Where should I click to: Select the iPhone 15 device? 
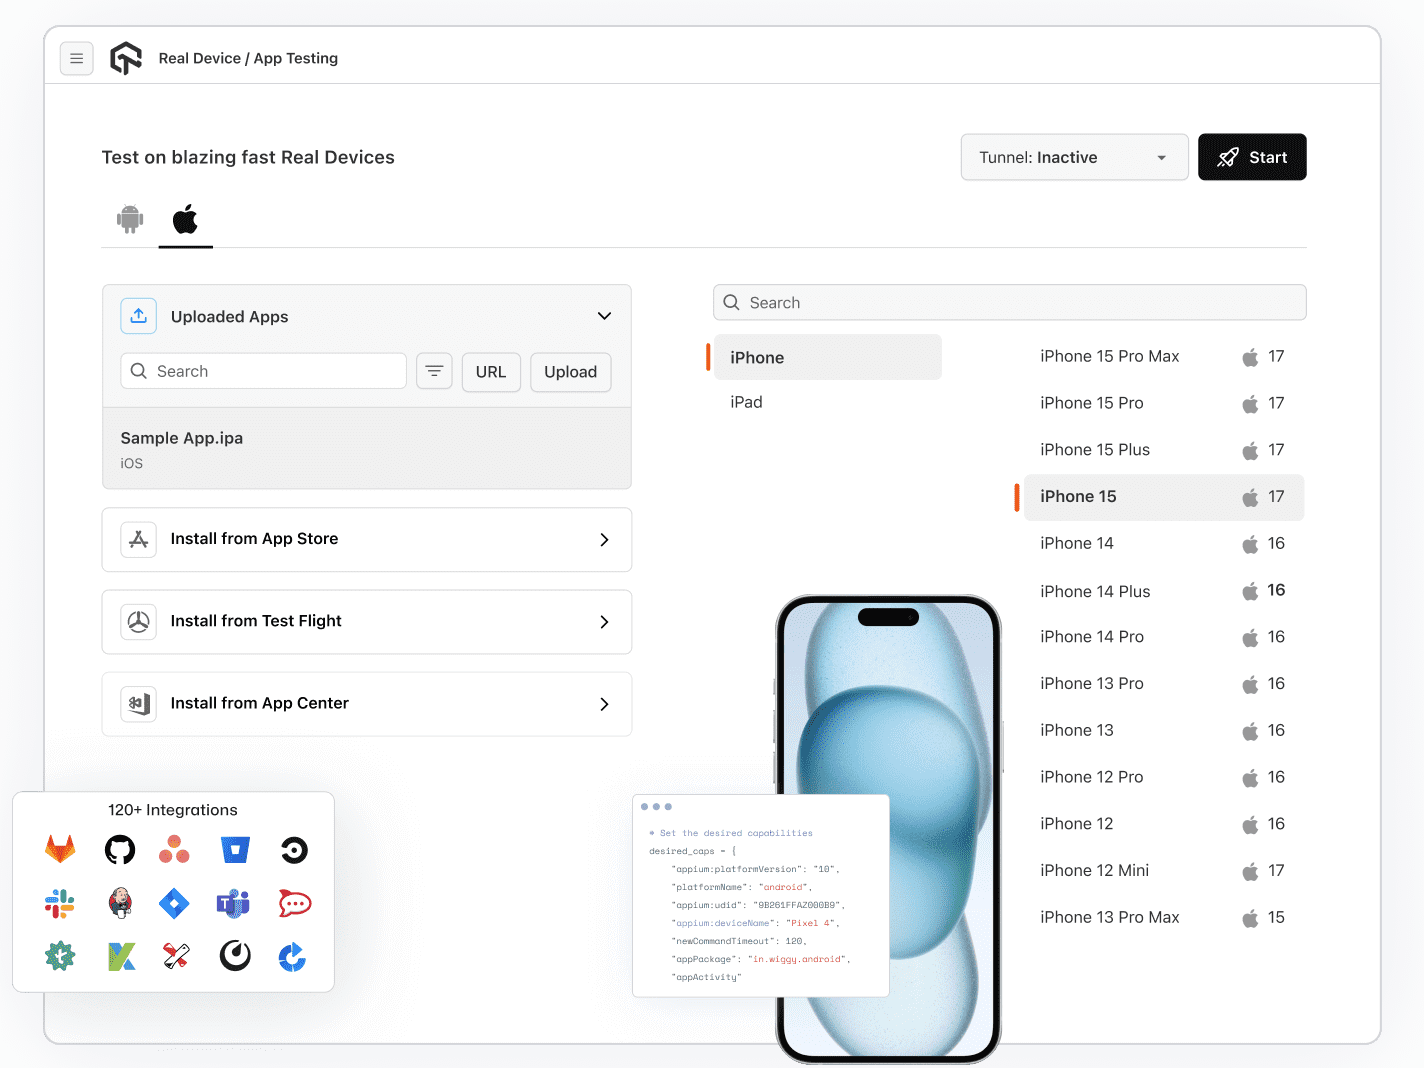point(1163,496)
